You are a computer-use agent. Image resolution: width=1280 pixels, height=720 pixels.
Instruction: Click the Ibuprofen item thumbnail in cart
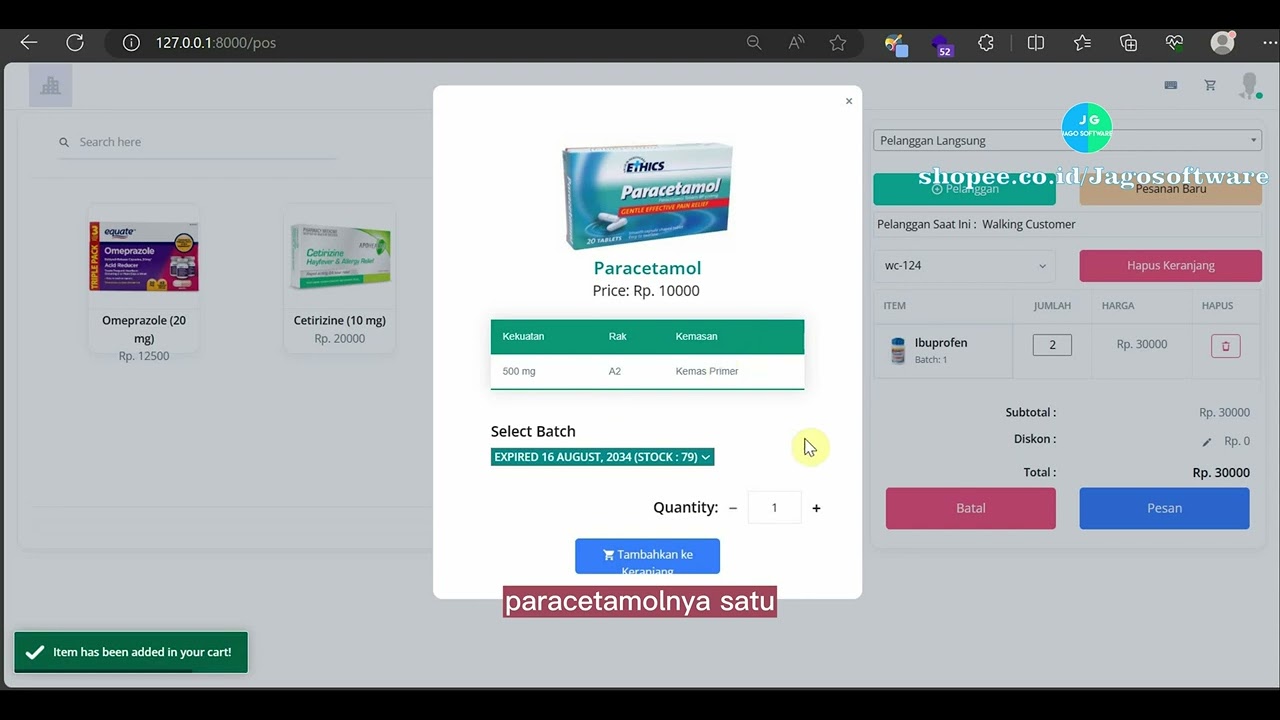click(897, 350)
